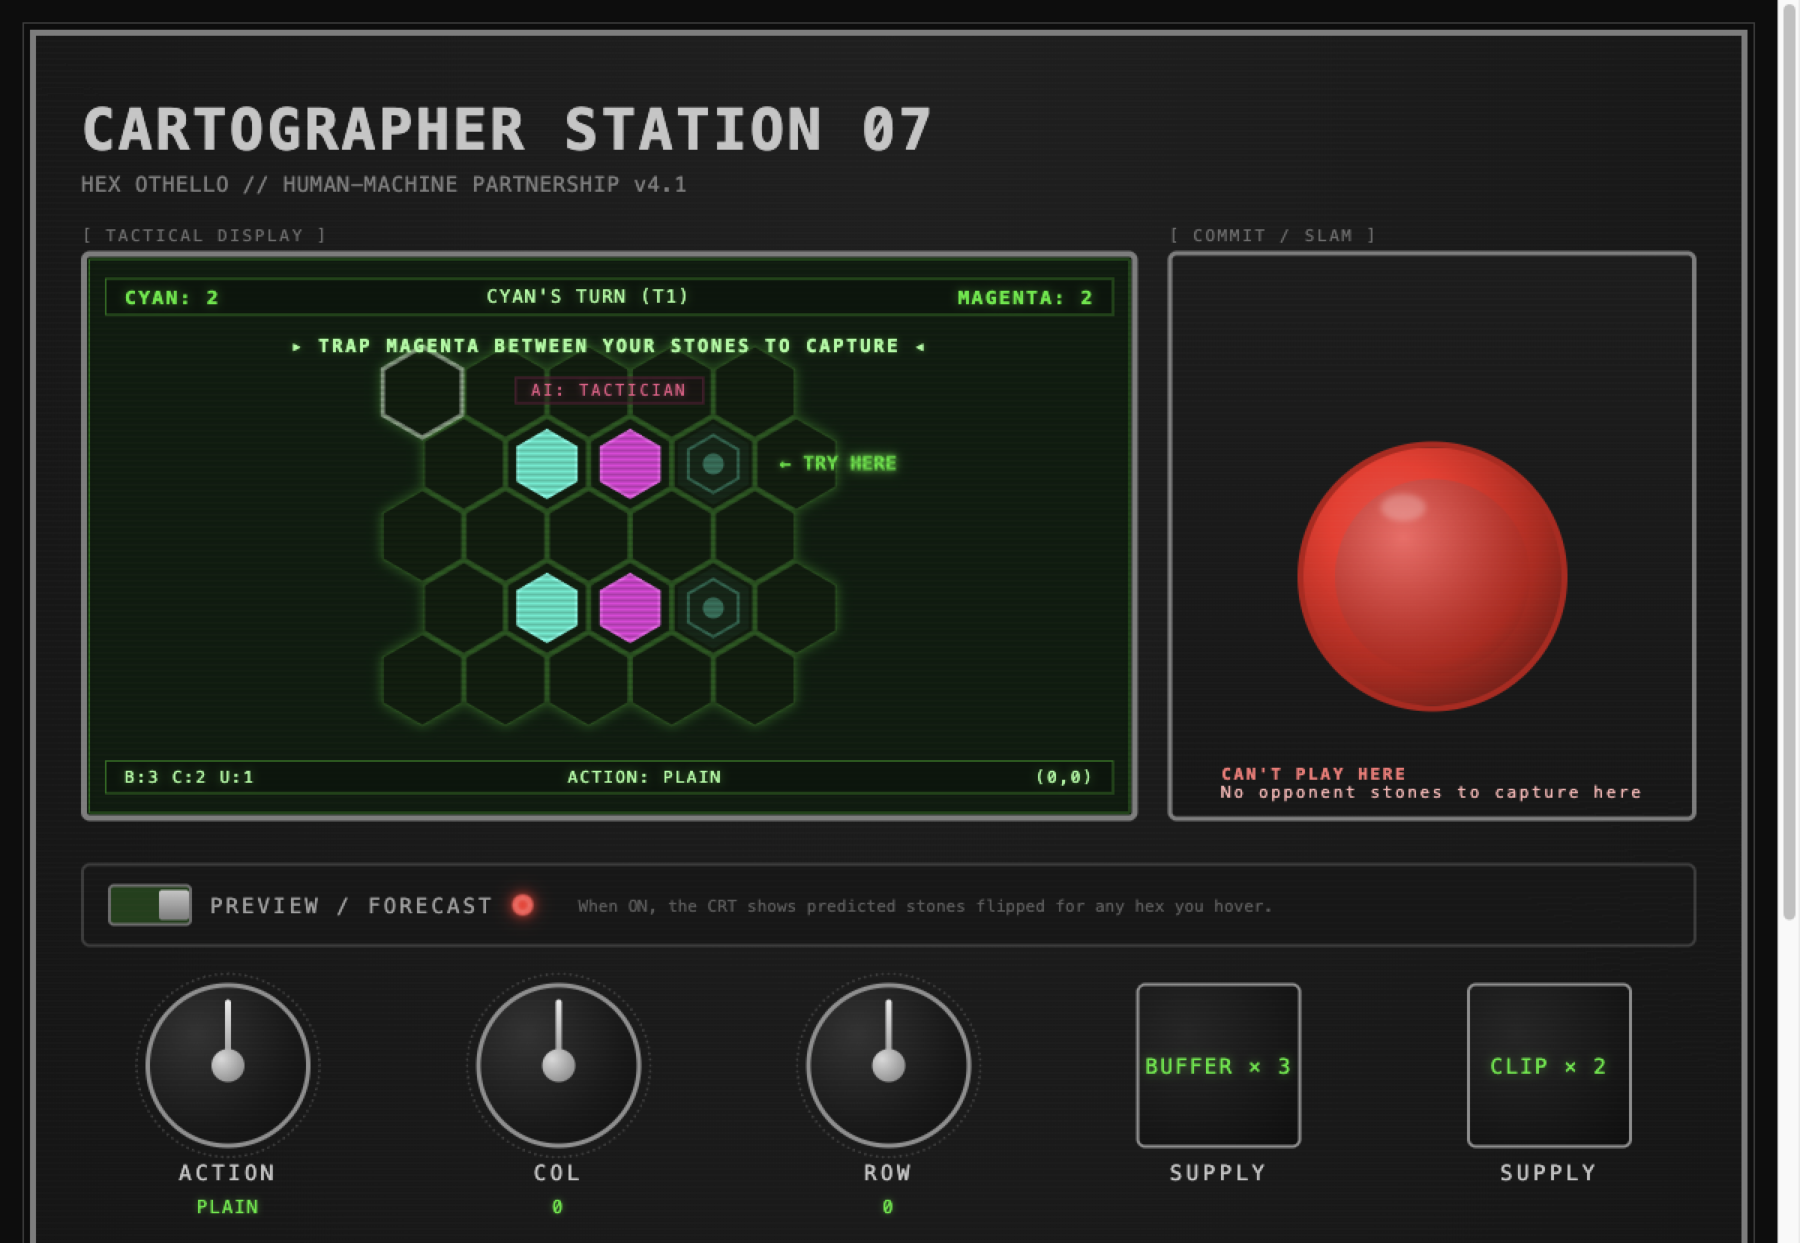Click the ACTION rotary knob
1800x1243 pixels.
tap(228, 1065)
